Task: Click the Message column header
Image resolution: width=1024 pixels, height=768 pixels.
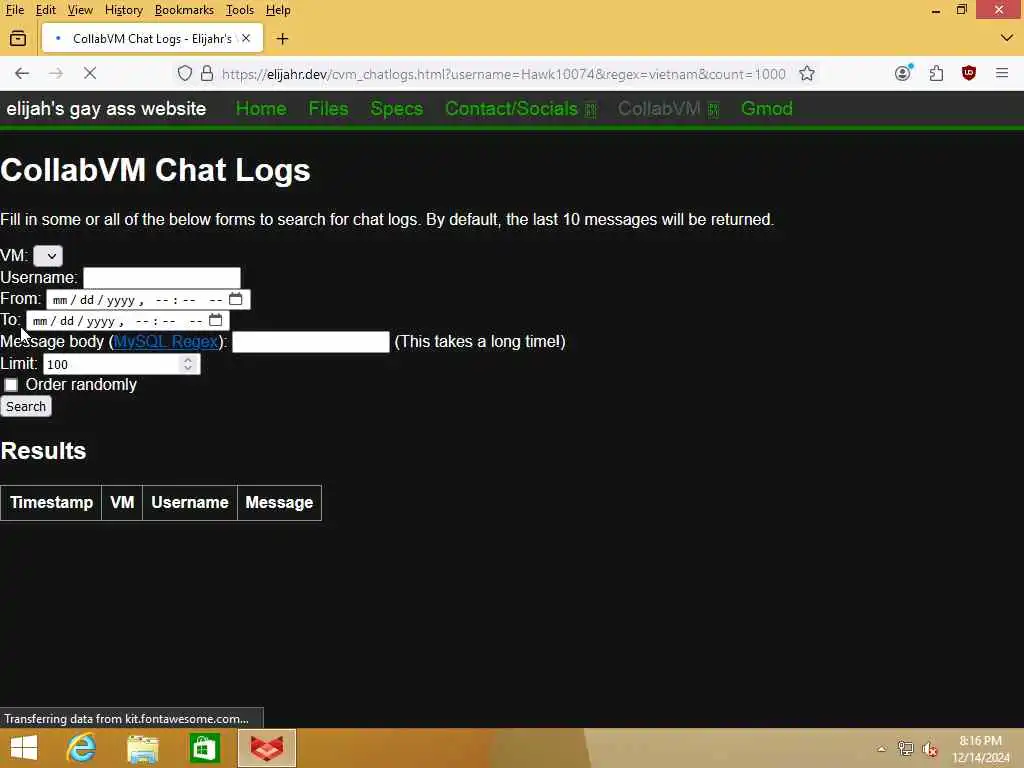Action: click(x=279, y=502)
